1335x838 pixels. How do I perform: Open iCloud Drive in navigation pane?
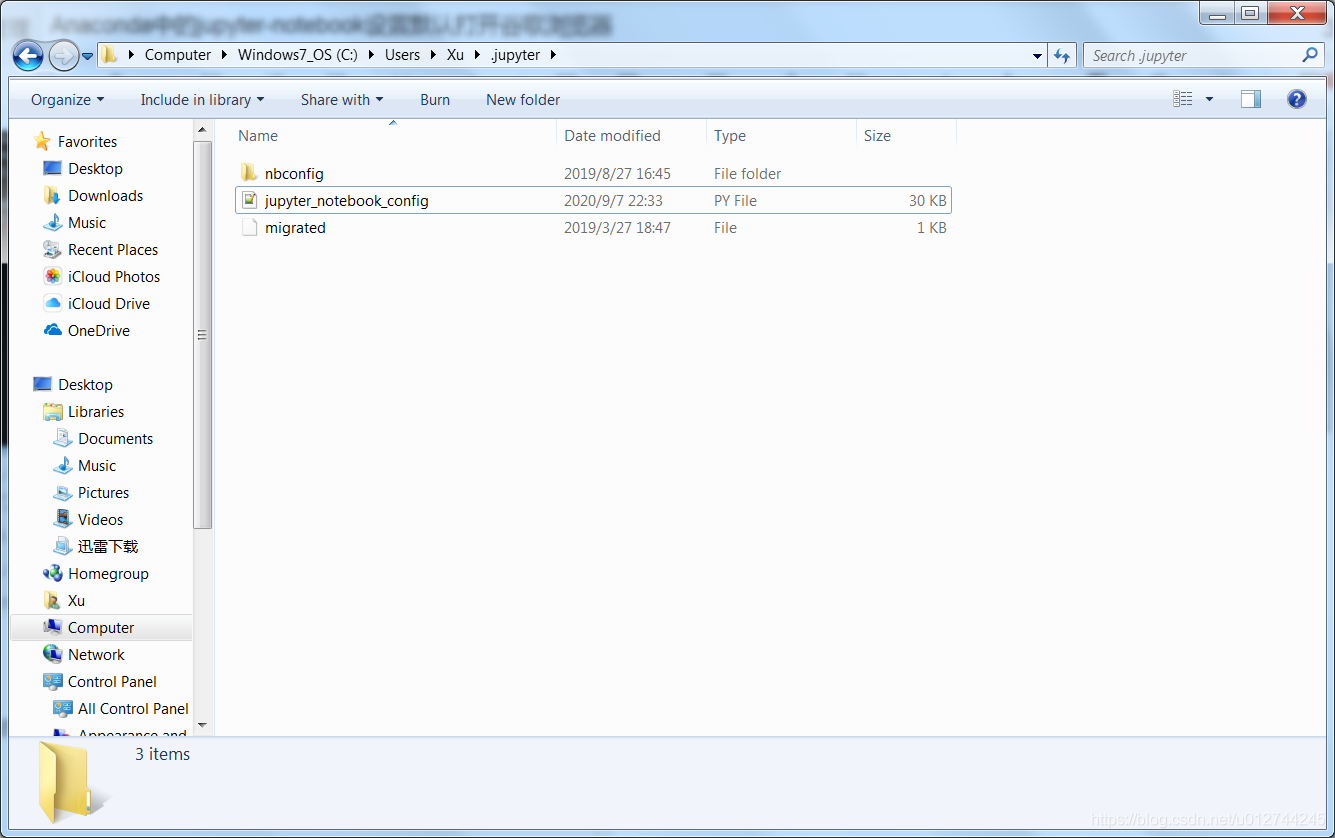[109, 303]
